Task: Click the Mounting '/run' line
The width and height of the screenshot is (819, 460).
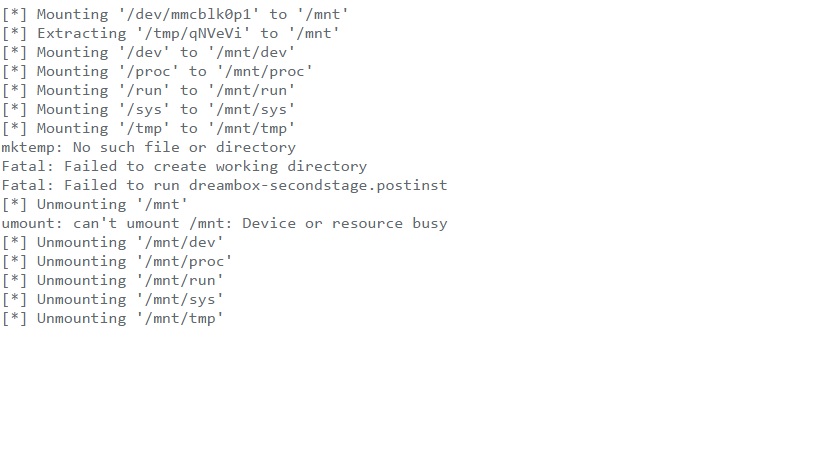Action: [x=148, y=90]
